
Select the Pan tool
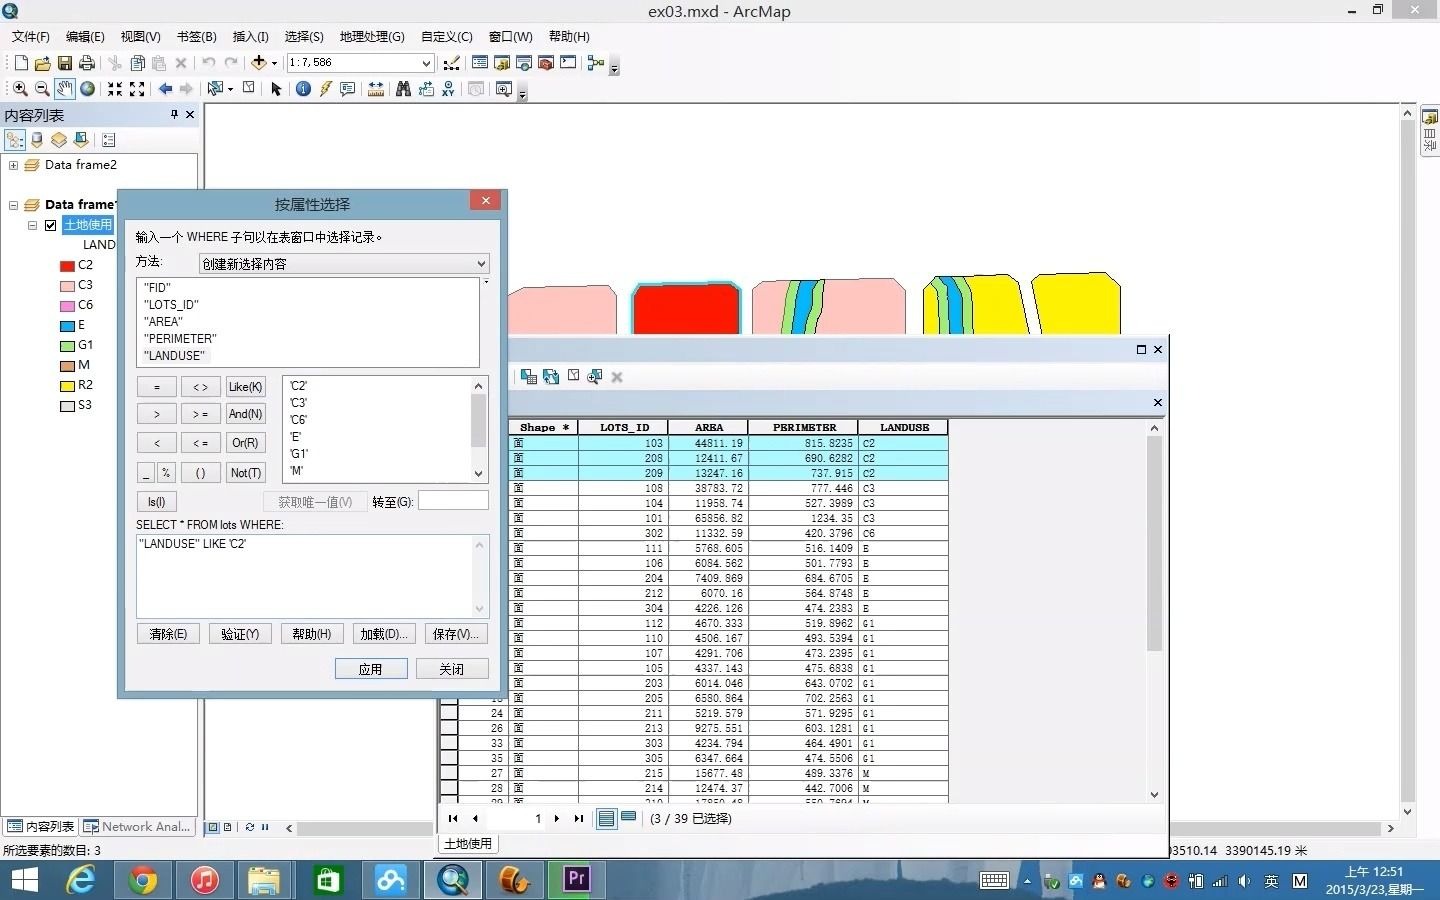pos(64,88)
